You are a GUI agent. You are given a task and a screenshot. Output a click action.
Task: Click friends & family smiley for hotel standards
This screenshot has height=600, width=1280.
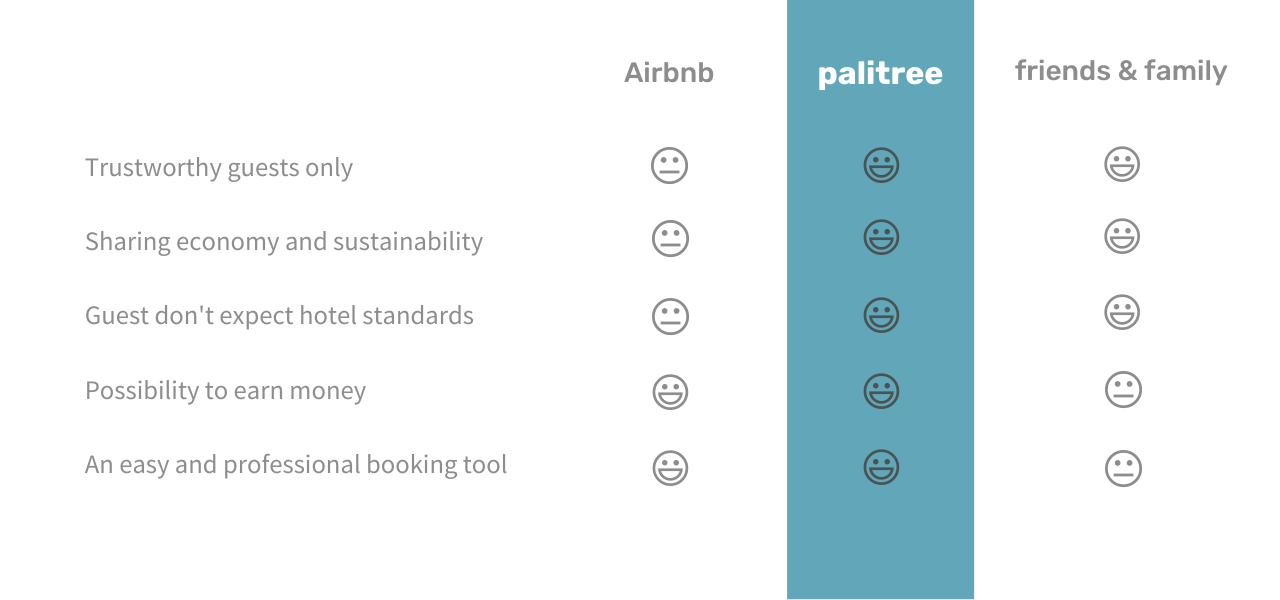click(1122, 312)
